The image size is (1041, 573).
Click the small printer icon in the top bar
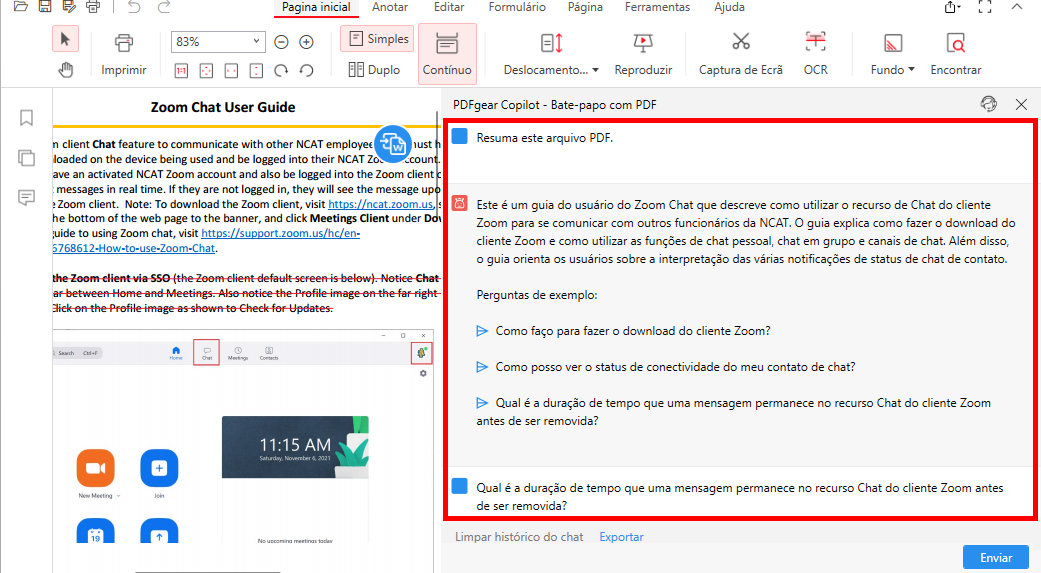coord(93,7)
